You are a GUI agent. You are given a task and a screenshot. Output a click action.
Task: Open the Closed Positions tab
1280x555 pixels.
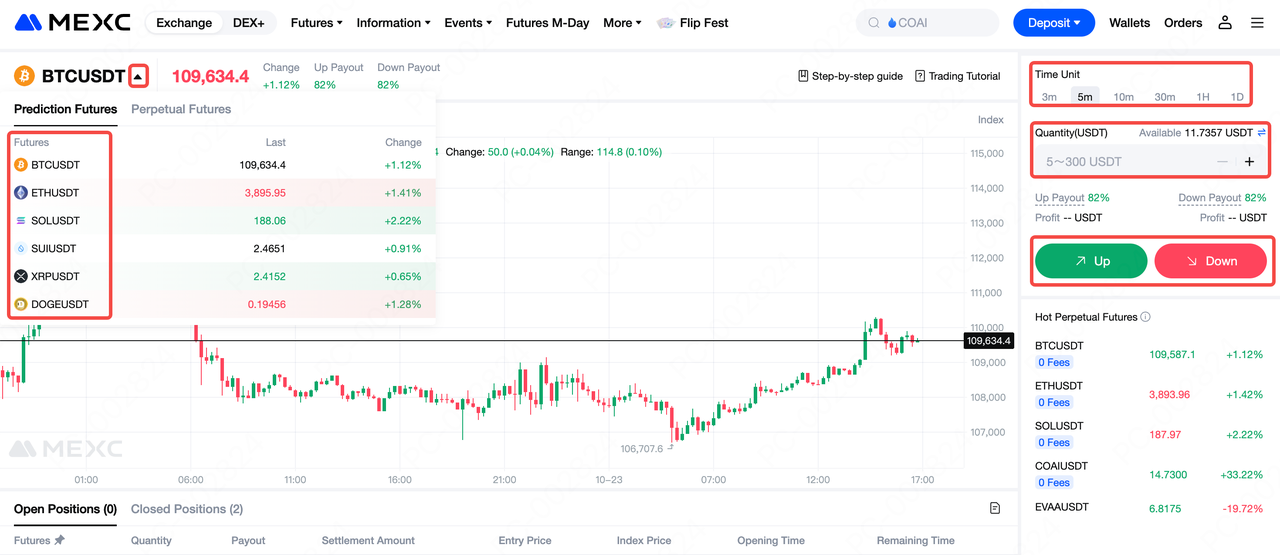coord(187,509)
